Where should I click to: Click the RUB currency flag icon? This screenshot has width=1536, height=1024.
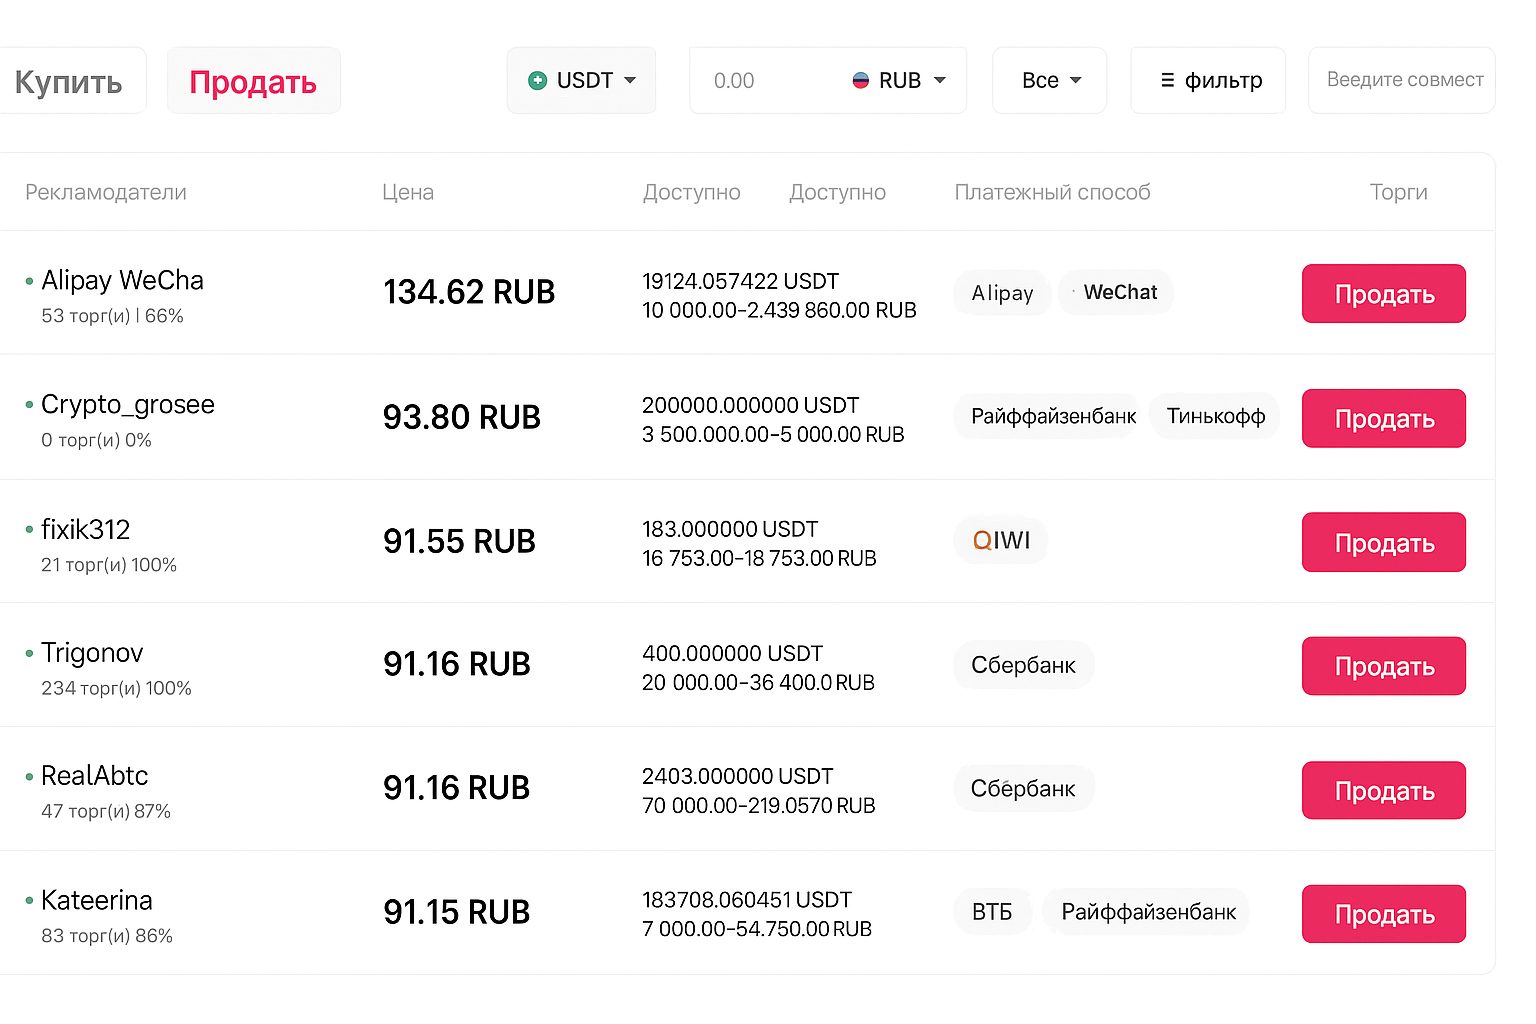pos(862,80)
